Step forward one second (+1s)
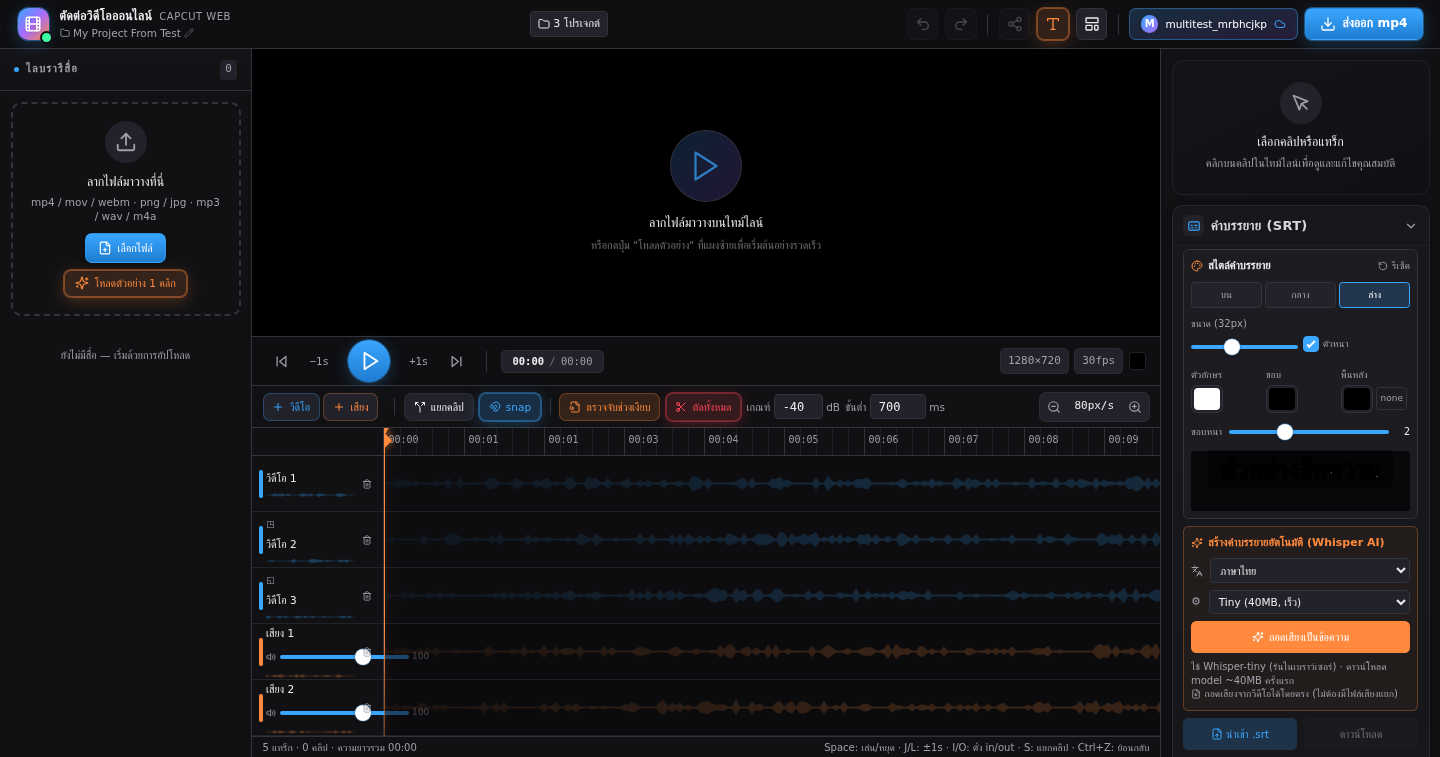The image size is (1440, 757). point(418,361)
